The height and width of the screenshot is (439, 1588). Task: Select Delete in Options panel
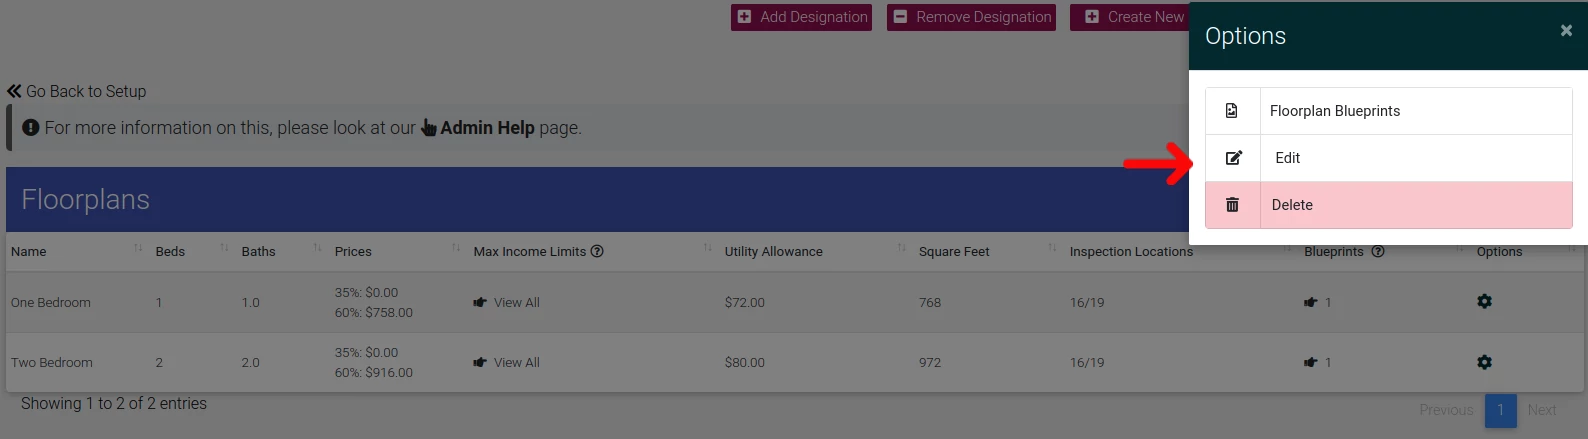(x=1388, y=205)
